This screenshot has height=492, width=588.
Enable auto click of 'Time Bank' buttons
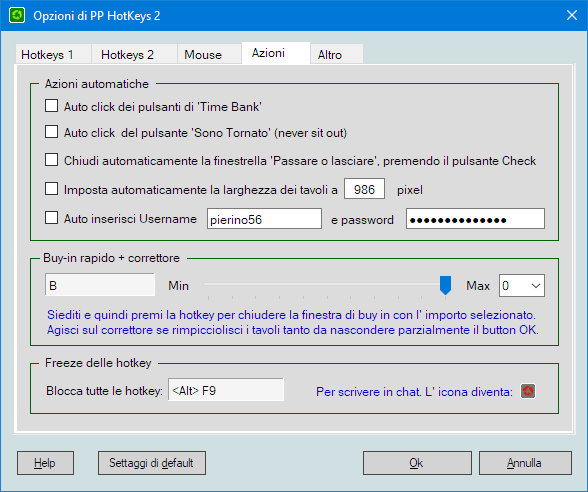pyautogui.click(x=51, y=106)
